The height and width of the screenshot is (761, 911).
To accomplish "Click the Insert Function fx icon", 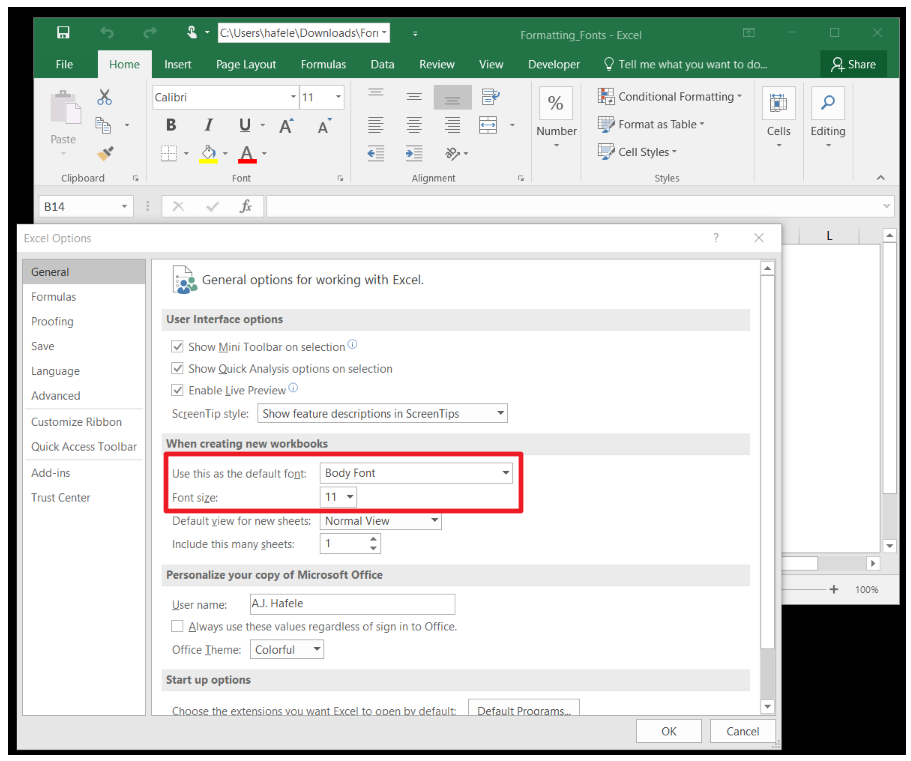I will pyautogui.click(x=246, y=206).
